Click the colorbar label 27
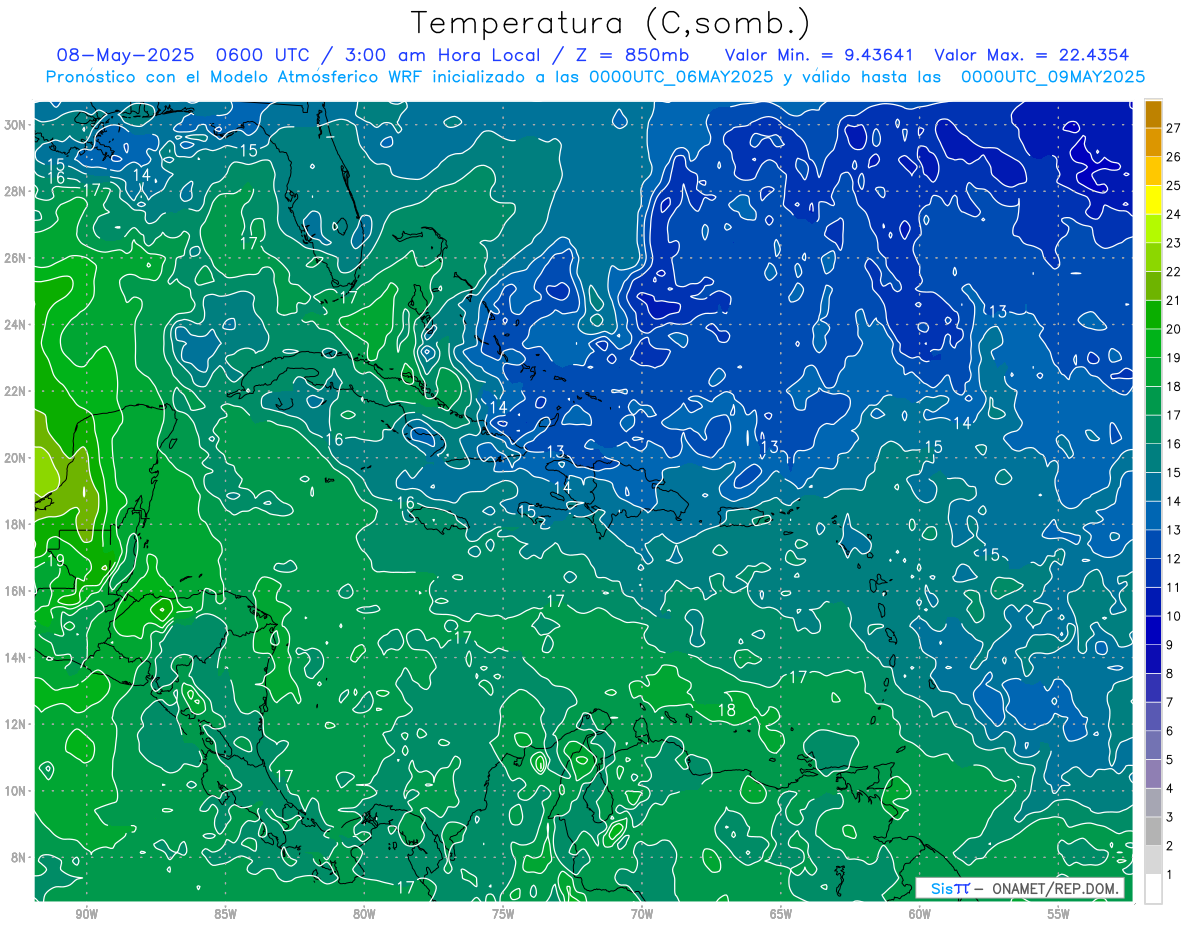This screenshot has width=1200, height=927. click(x=1174, y=127)
